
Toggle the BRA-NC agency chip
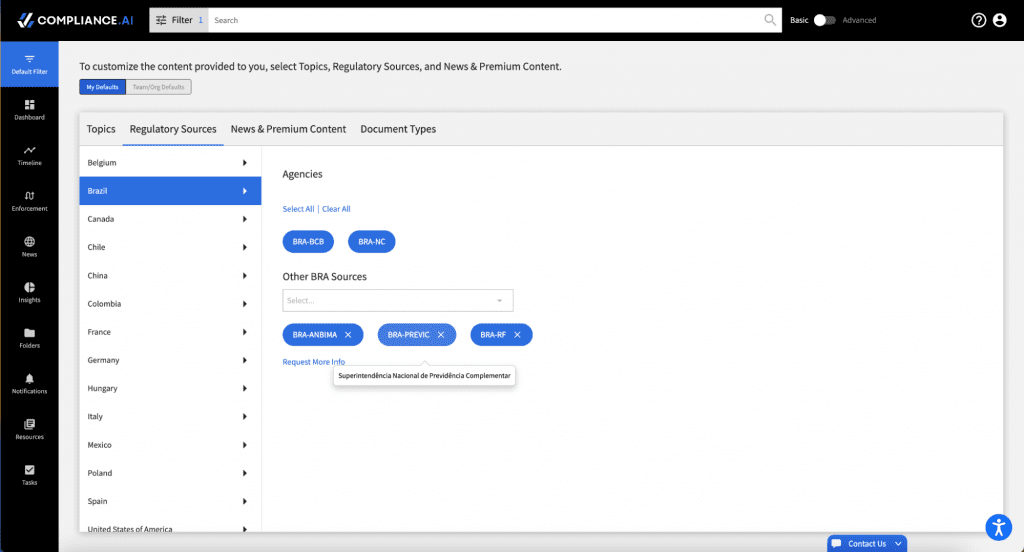tap(372, 242)
